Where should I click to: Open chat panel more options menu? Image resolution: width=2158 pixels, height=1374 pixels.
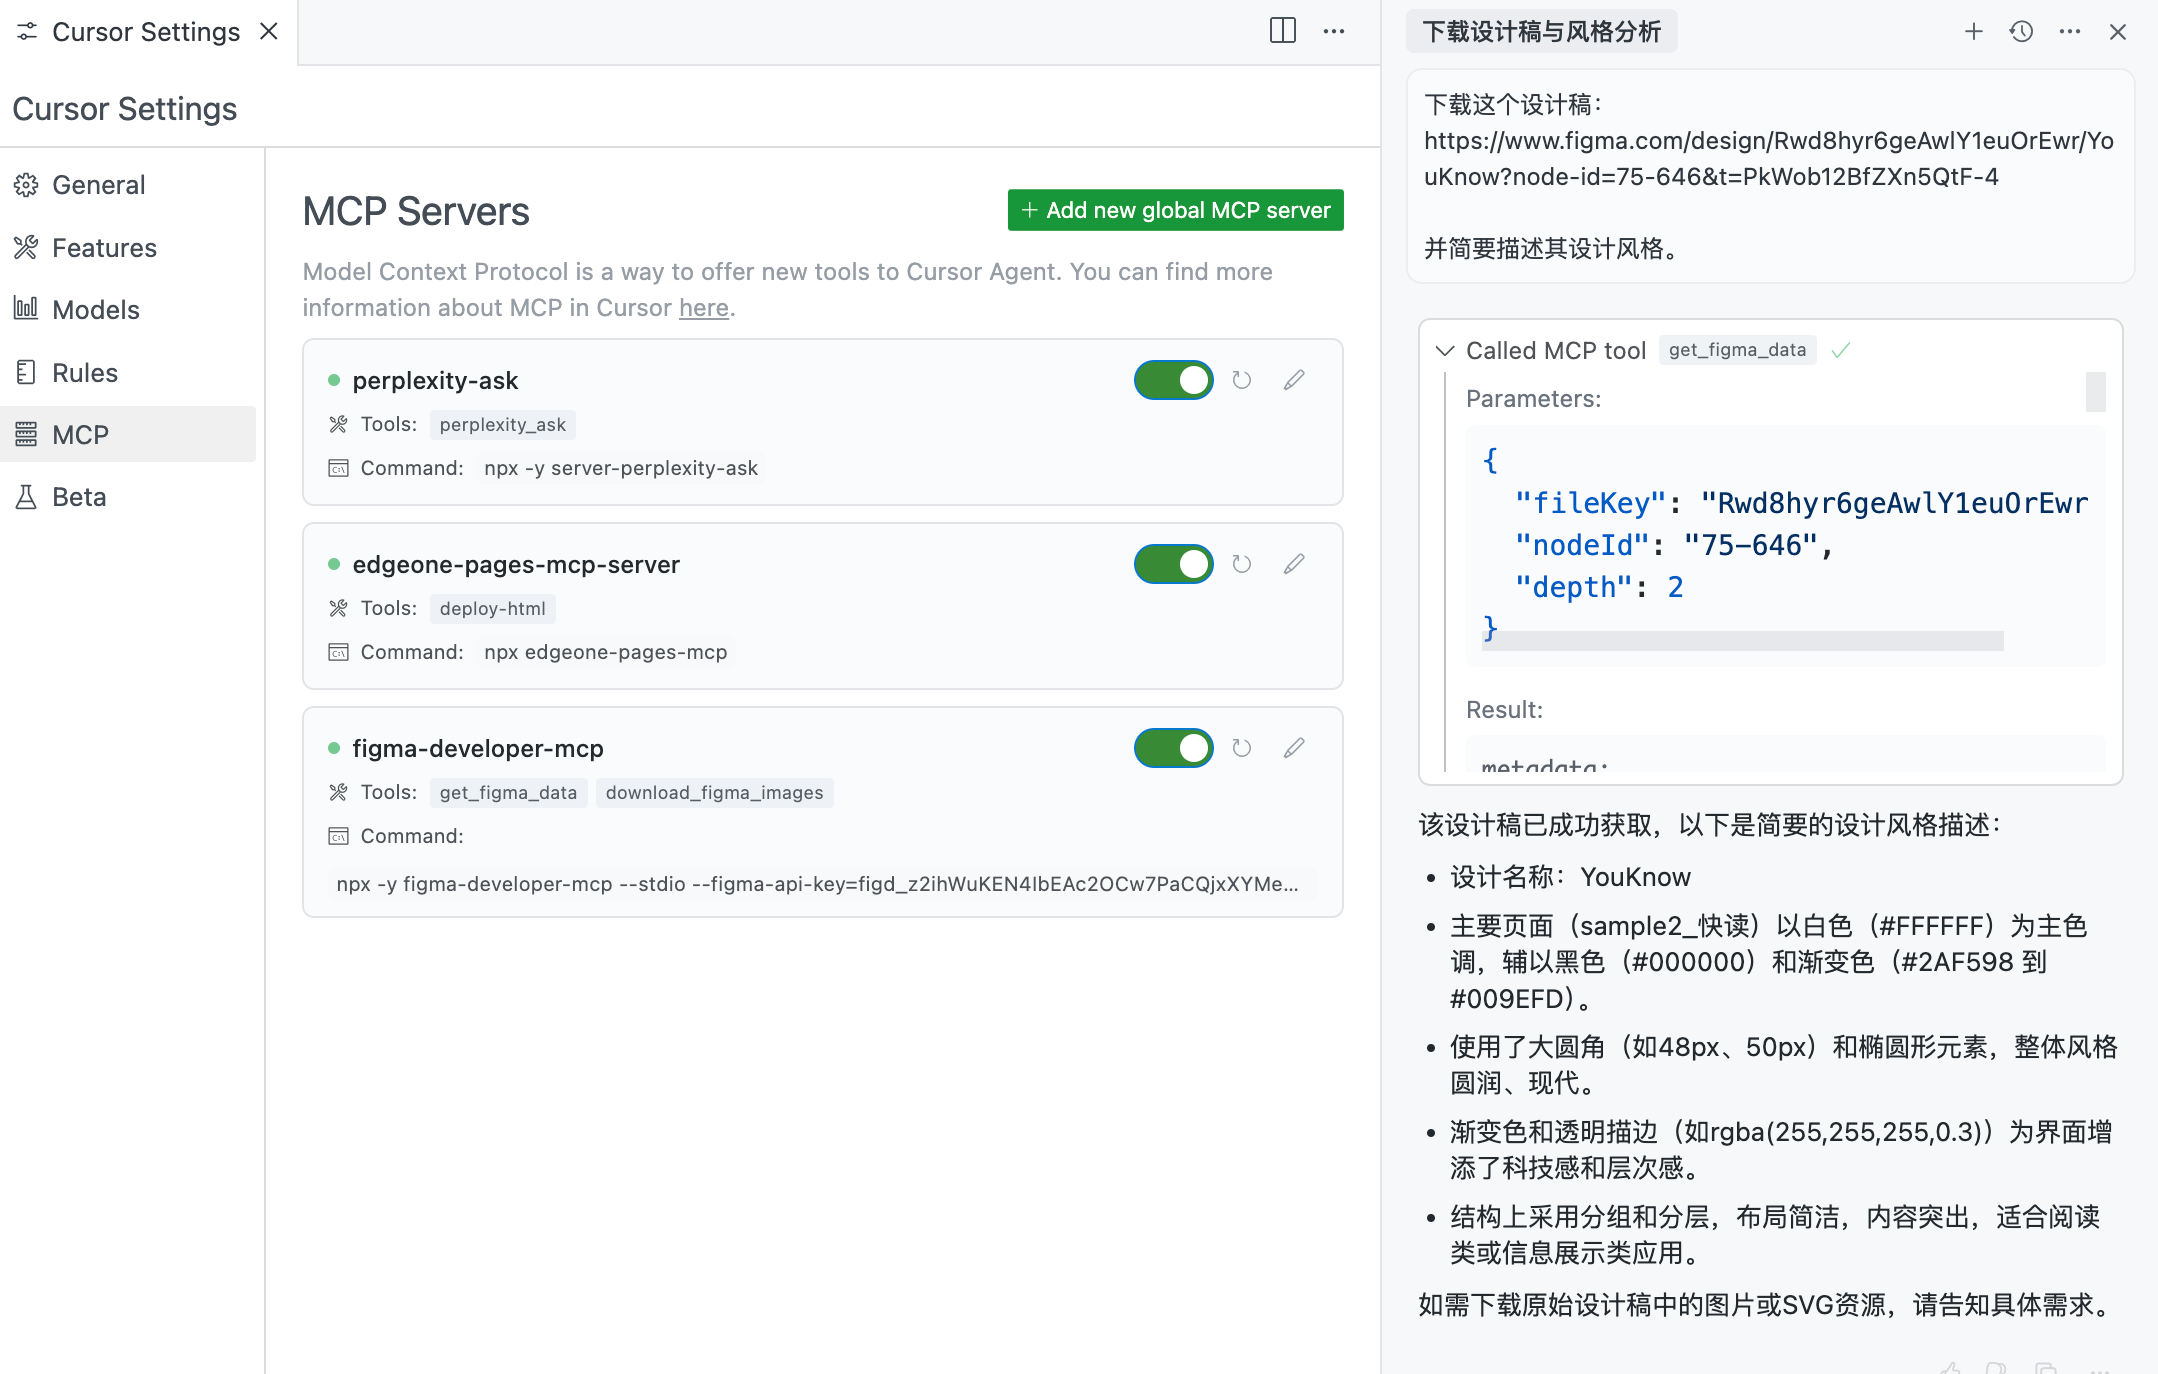coord(2069,32)
